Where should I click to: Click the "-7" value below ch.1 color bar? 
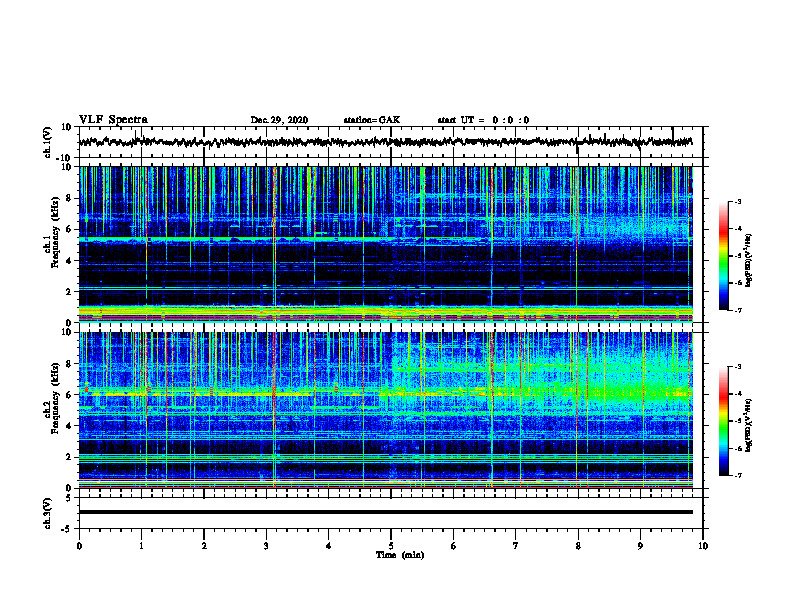pyautogui.click(x=737, y=310)
